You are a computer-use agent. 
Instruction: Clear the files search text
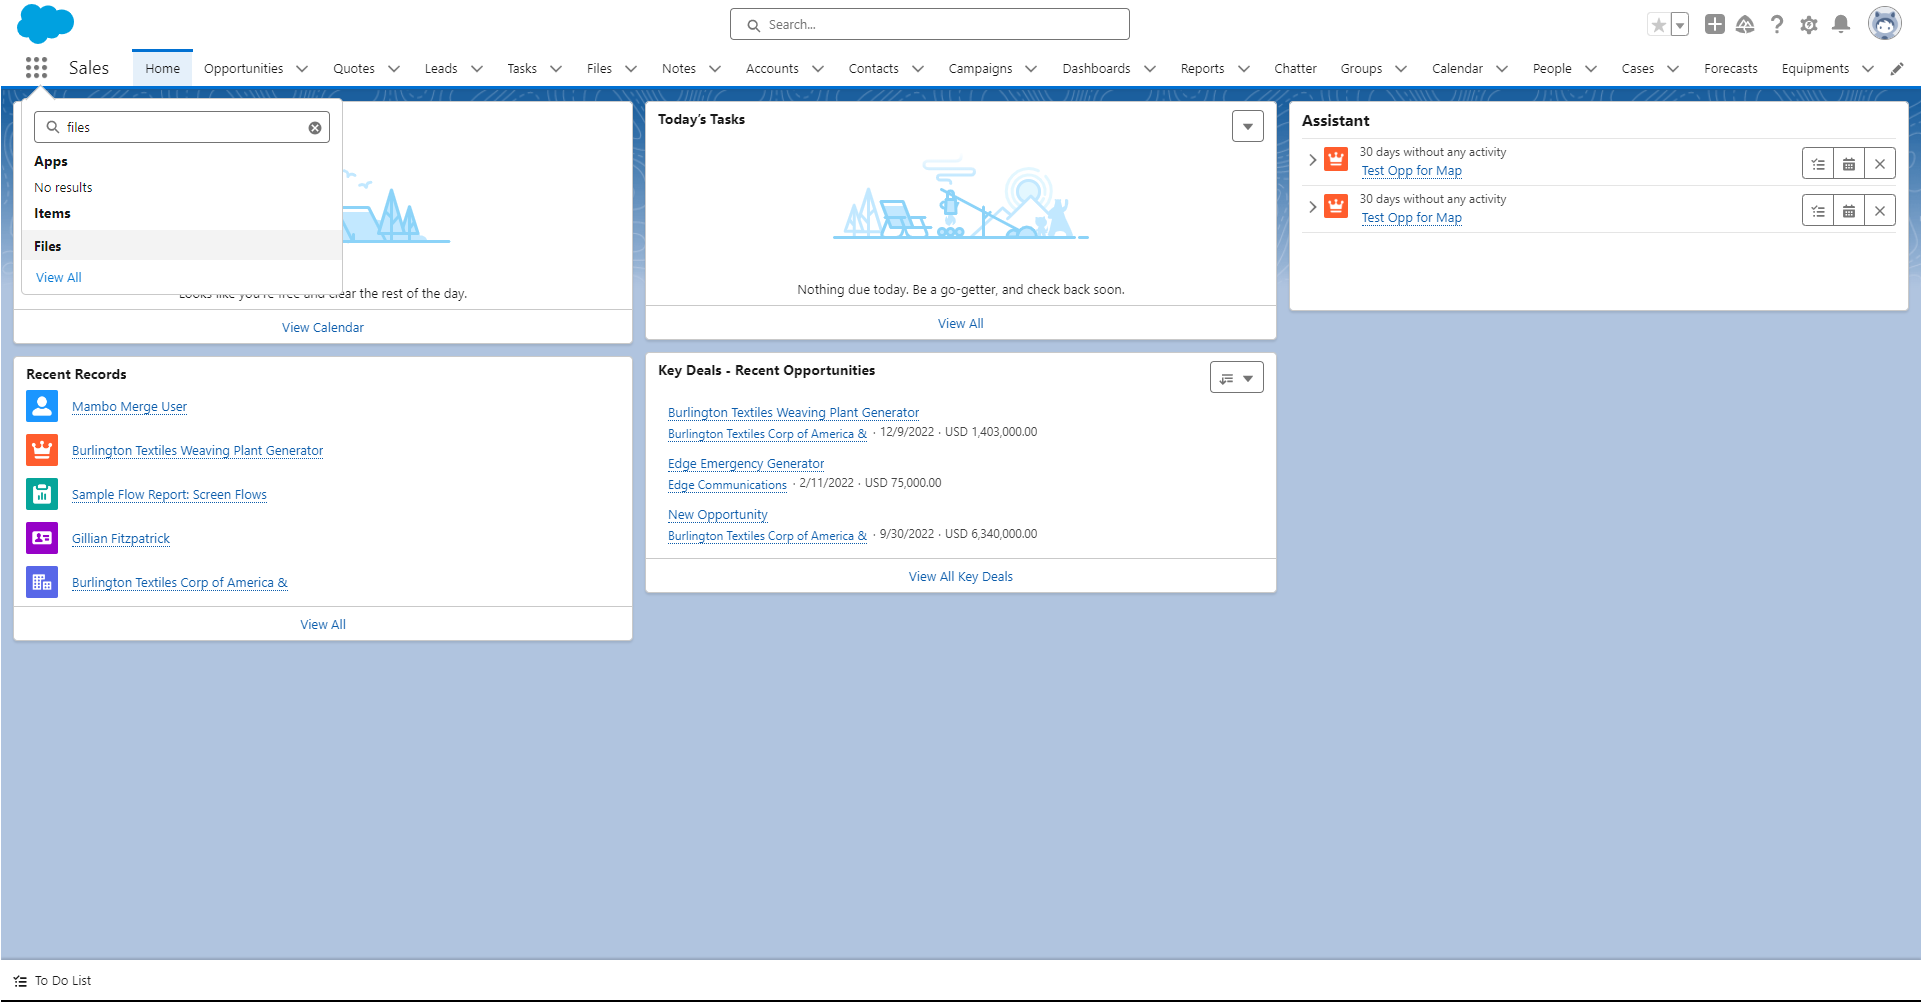[x=315, y=128]
